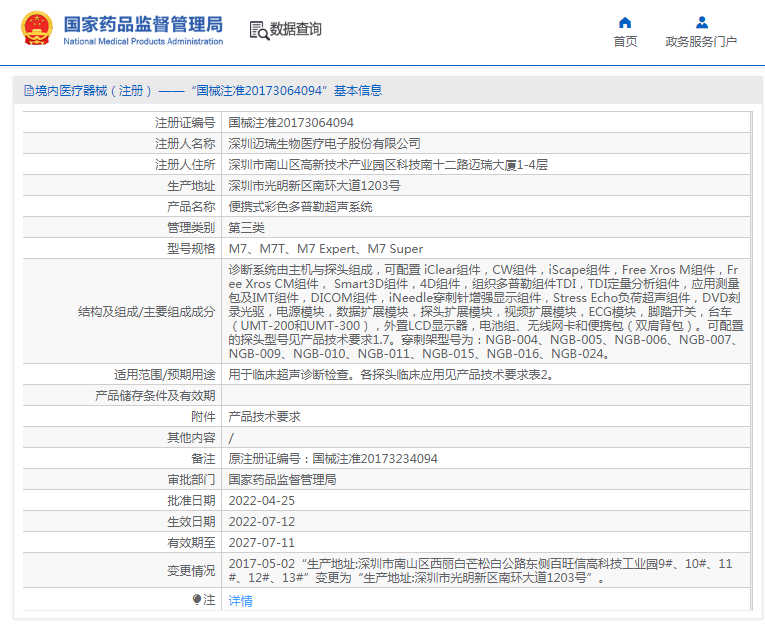Click registrant name 深圳迈瑞生物医疗电子股份有限公司

coord(324,143)
